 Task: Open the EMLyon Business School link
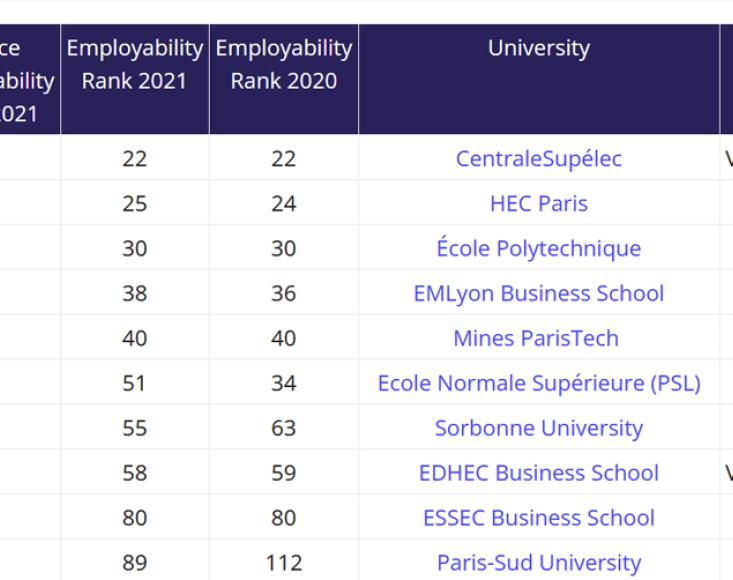point(539,294)
